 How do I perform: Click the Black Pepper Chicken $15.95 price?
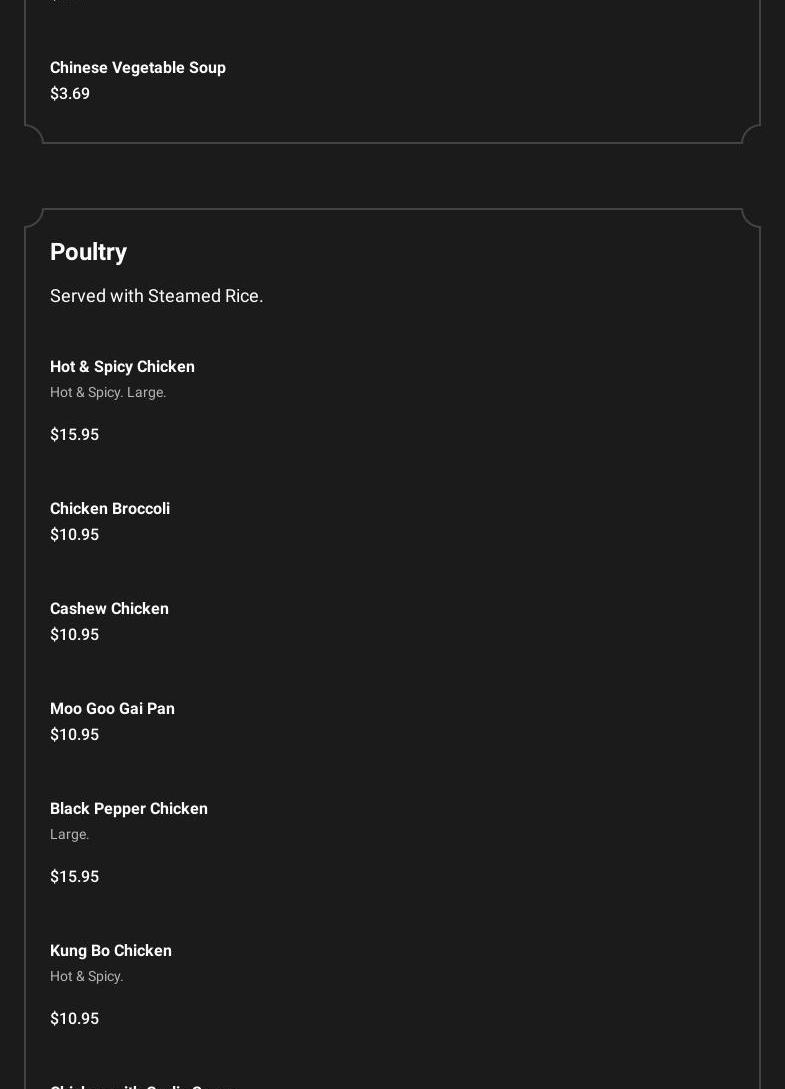click(x=74, y=876)
